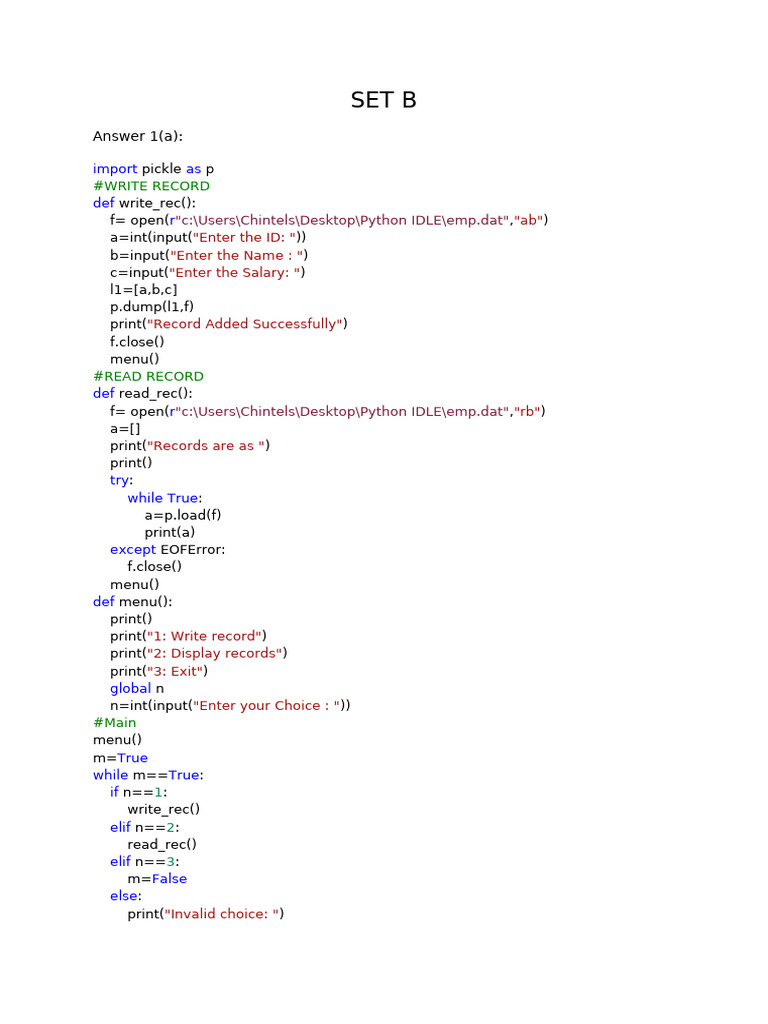Click the import pickle as p line
The image size is (768, 1024).
click(x=153, y=168)
